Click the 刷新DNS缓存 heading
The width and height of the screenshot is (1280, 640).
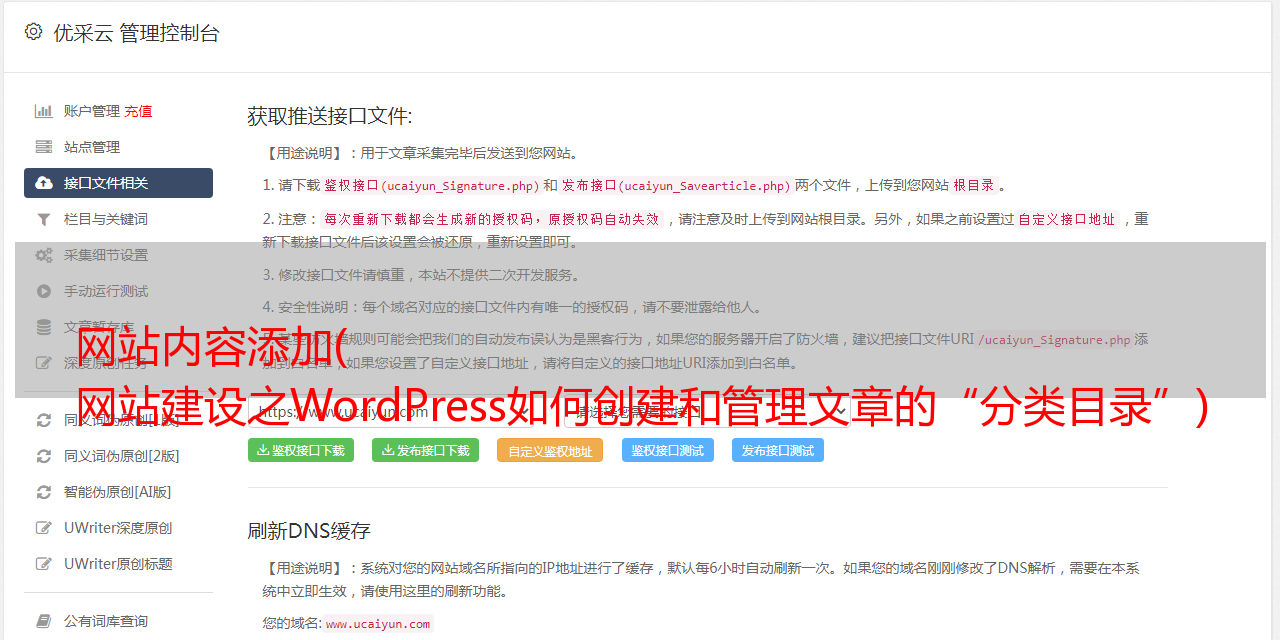309,530
